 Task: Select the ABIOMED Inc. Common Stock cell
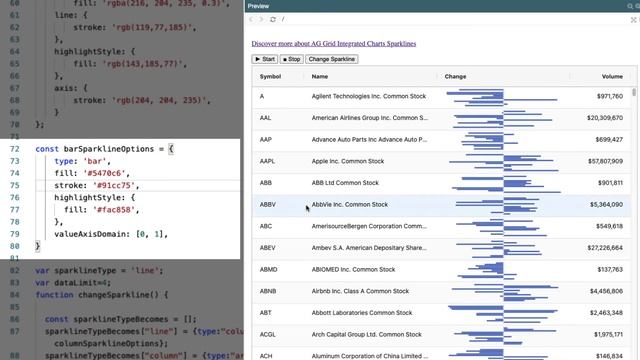pos(353,269)
